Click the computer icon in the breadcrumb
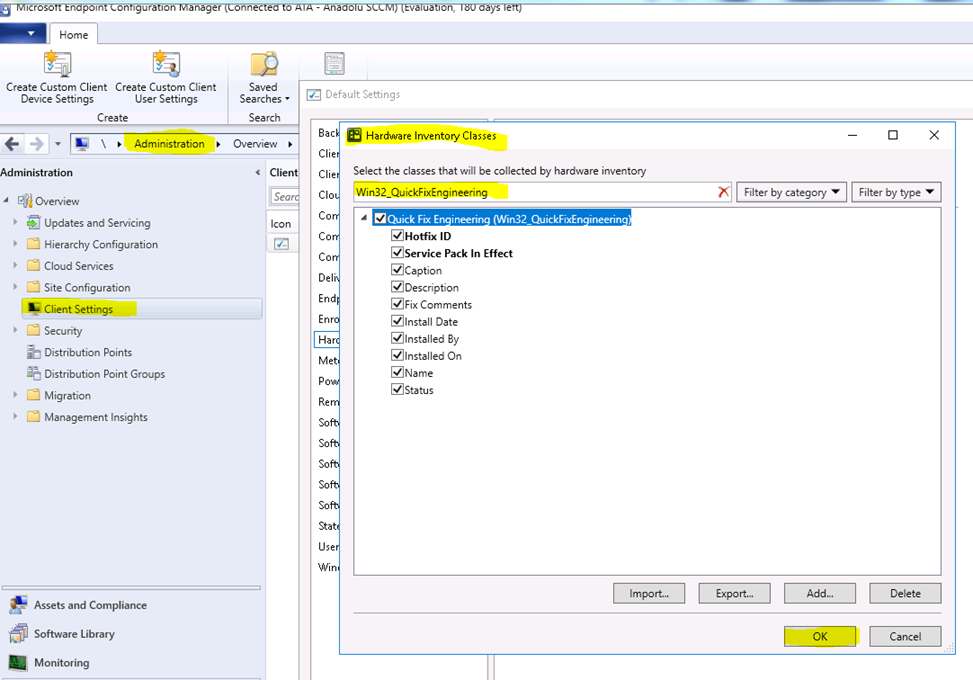 (x=81, y=144)
